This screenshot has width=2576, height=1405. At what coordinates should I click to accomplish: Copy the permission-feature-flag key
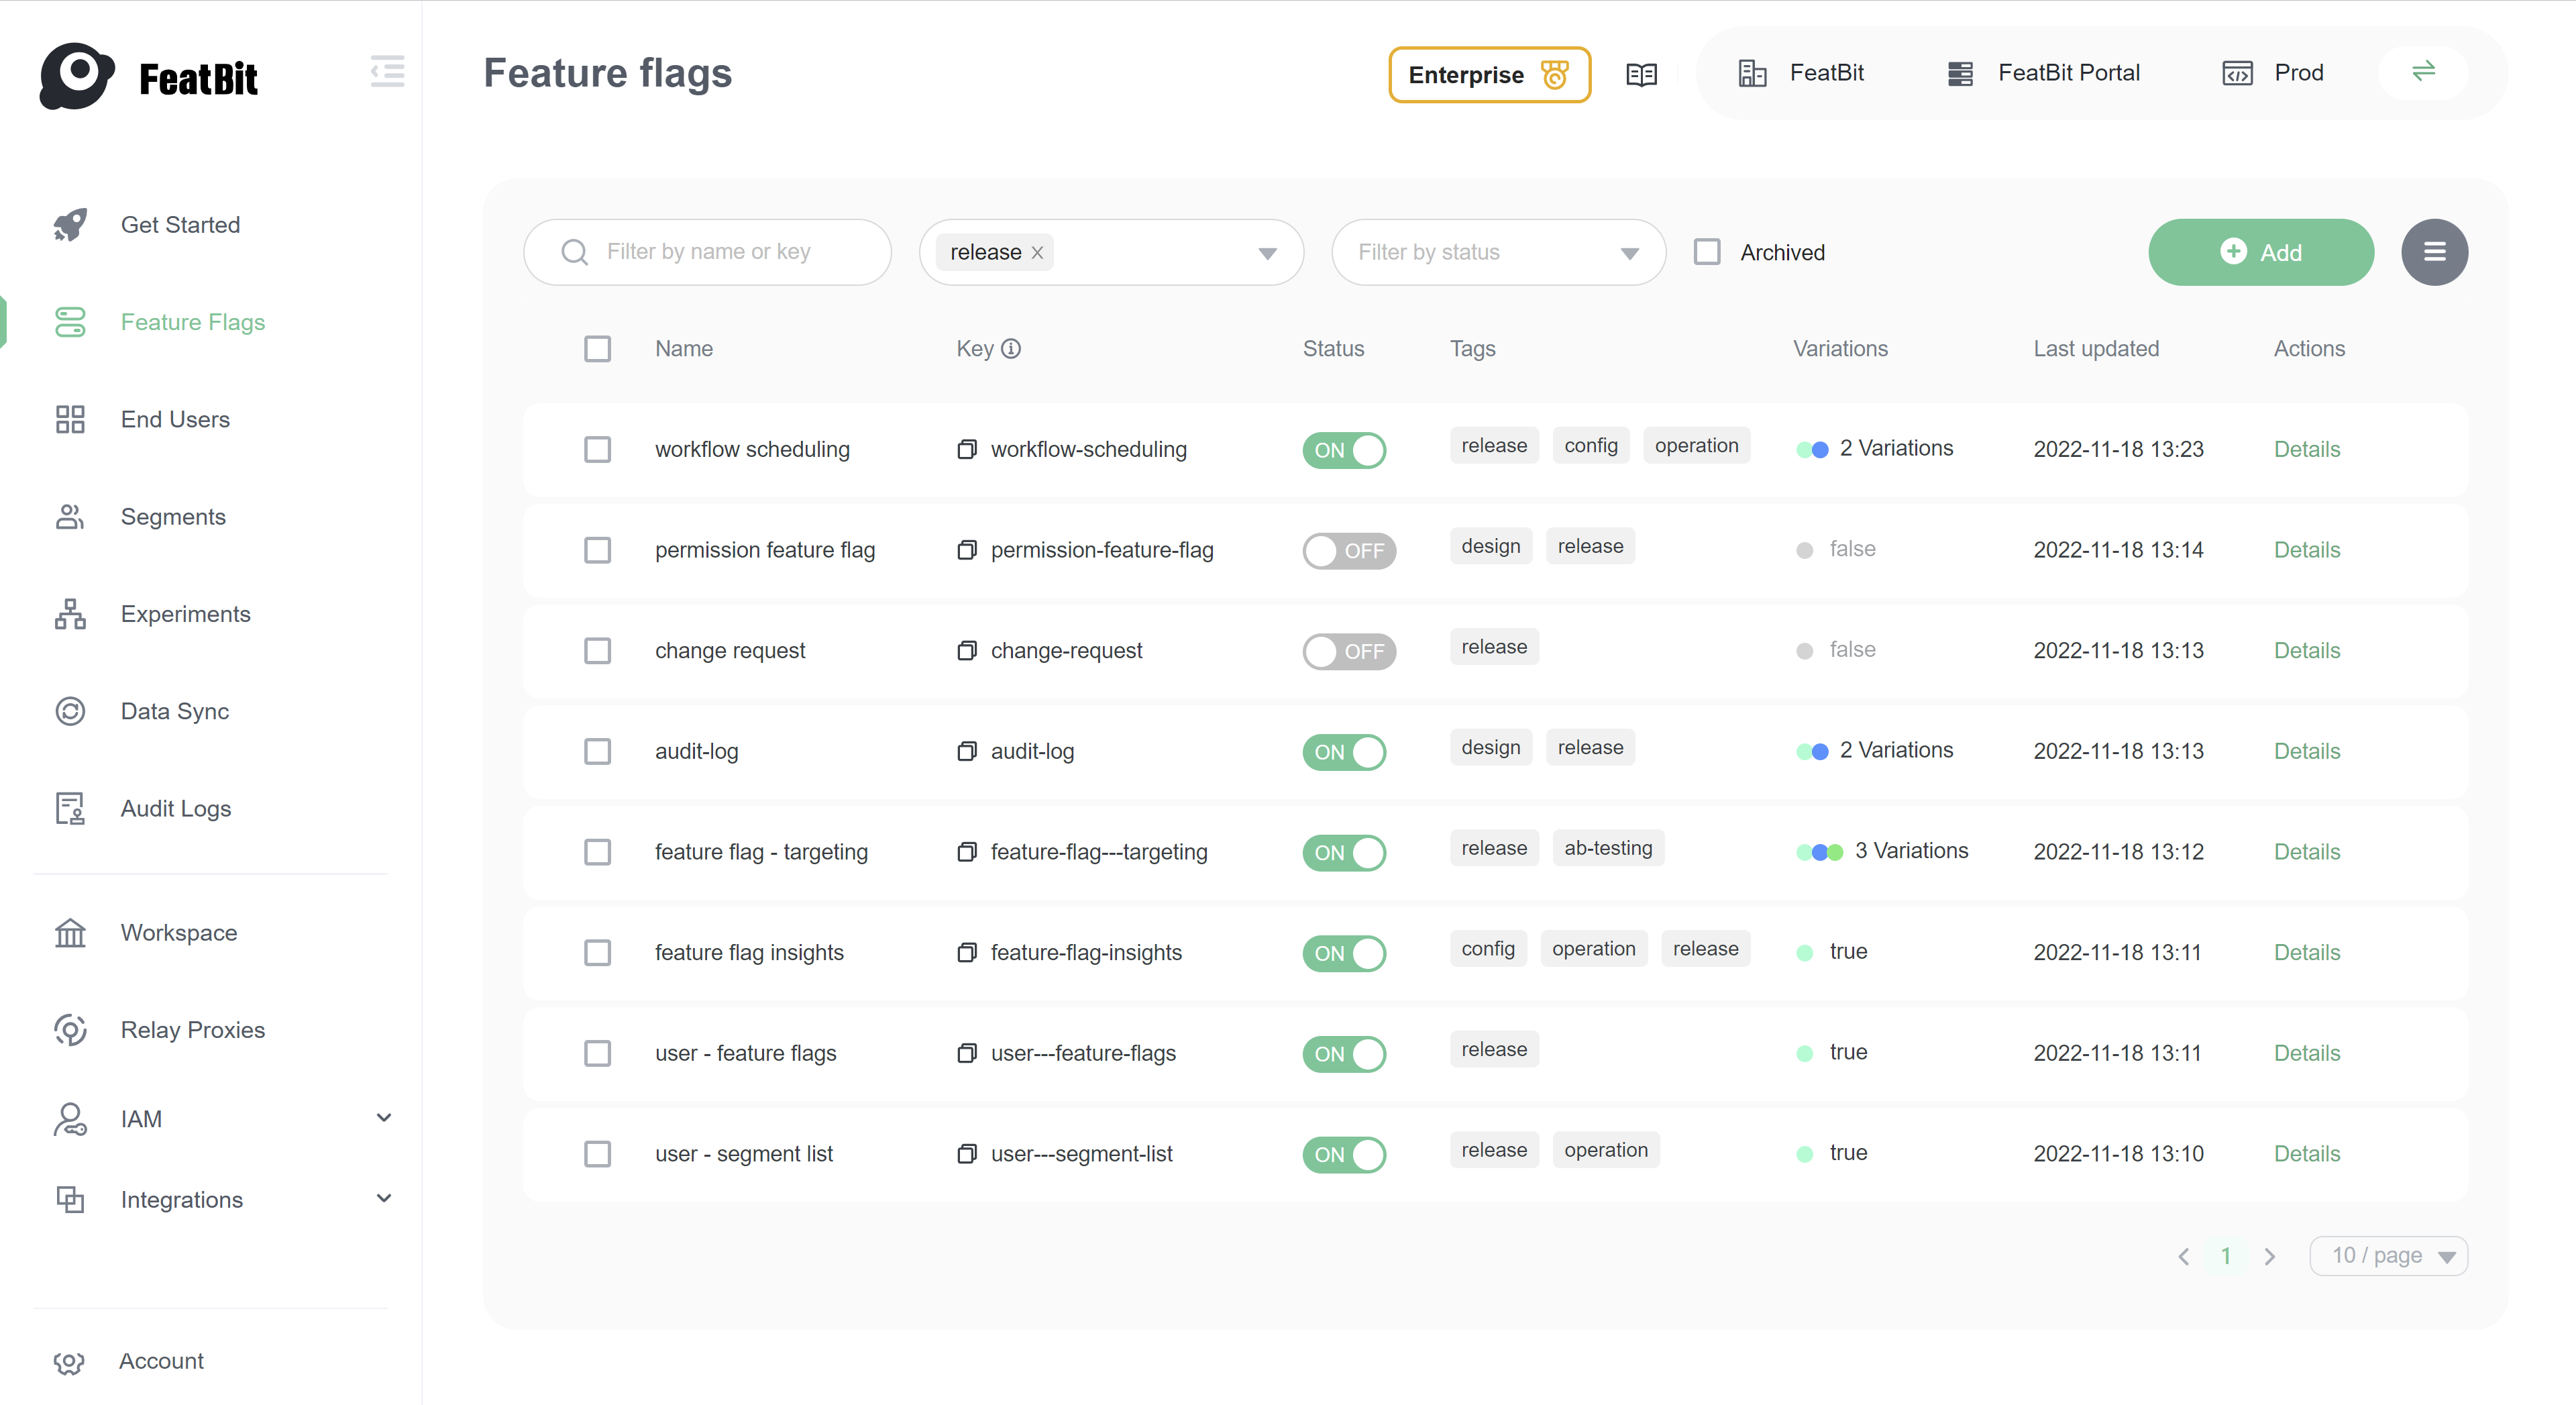click(x=966, y=550)
